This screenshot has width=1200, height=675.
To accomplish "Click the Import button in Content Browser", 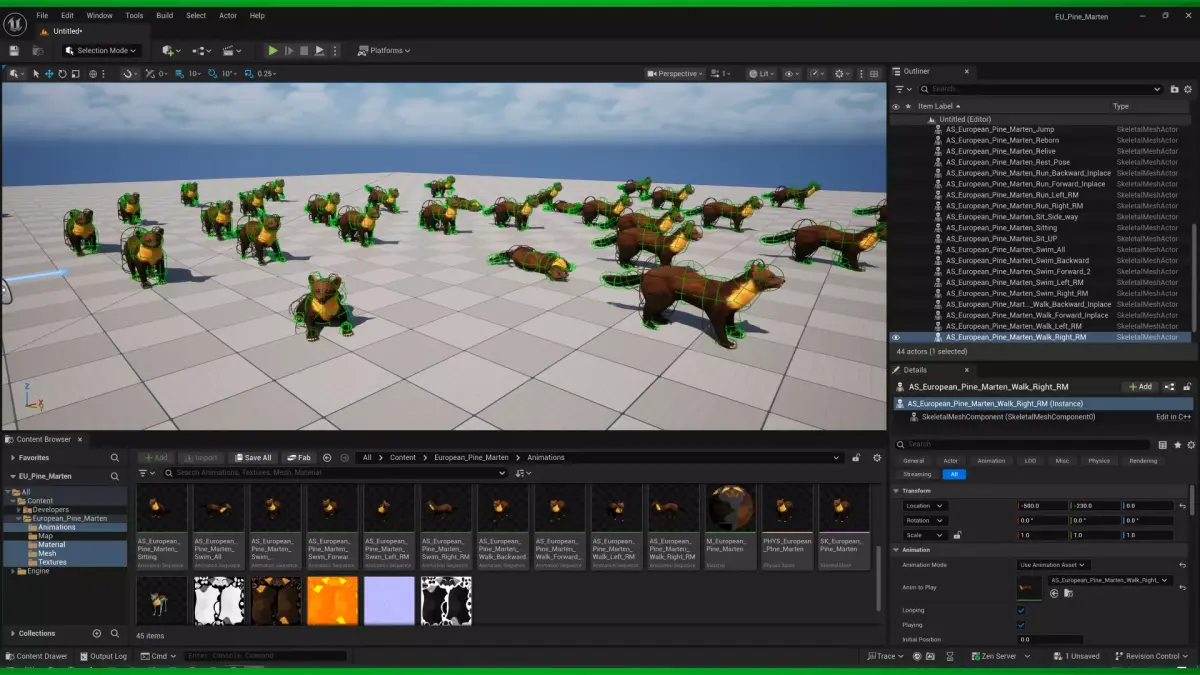I will pyautogui.click(x=203, y=457).
